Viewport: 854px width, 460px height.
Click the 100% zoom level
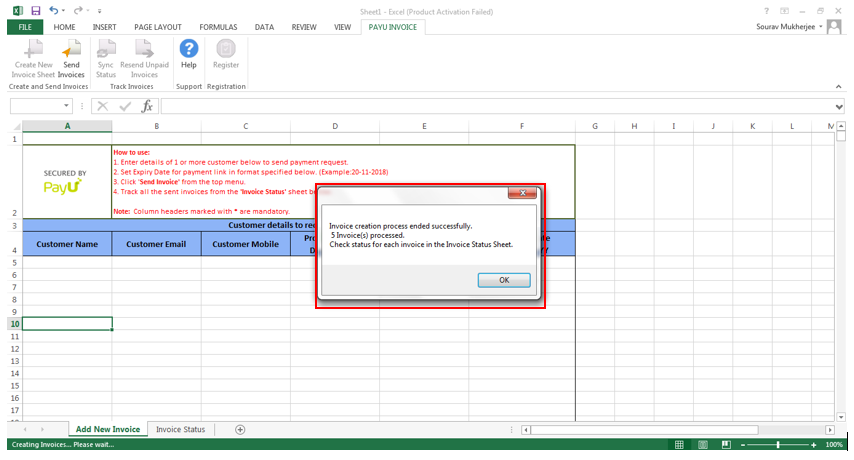coord(834,445)
